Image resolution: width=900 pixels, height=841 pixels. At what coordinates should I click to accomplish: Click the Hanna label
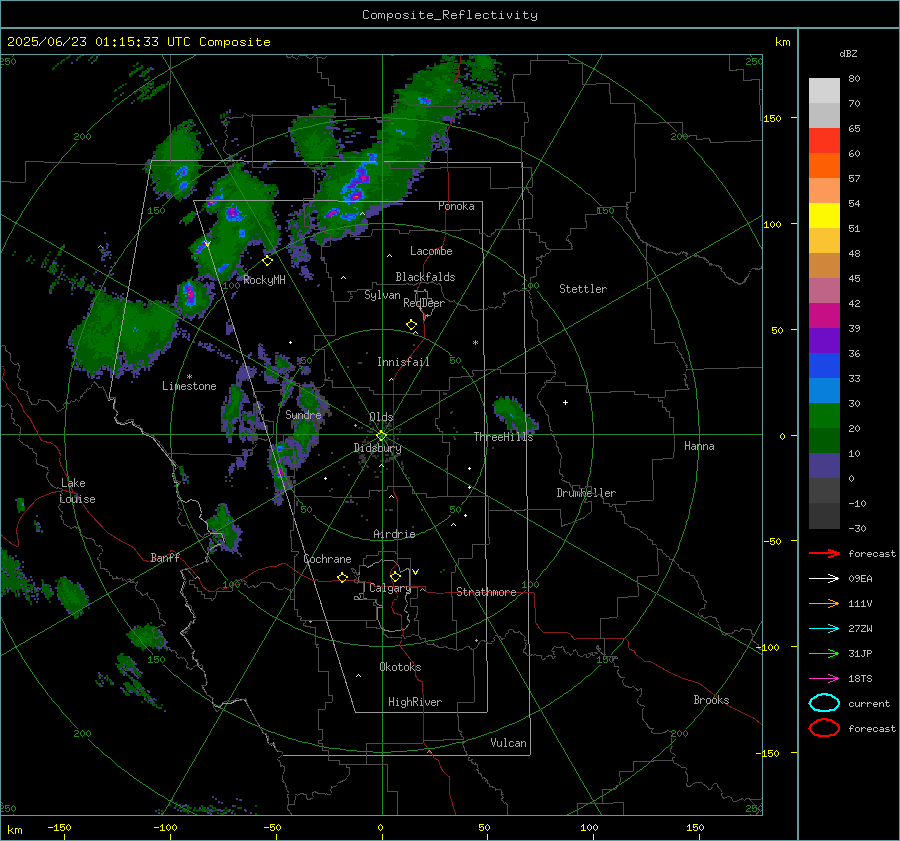699,446
